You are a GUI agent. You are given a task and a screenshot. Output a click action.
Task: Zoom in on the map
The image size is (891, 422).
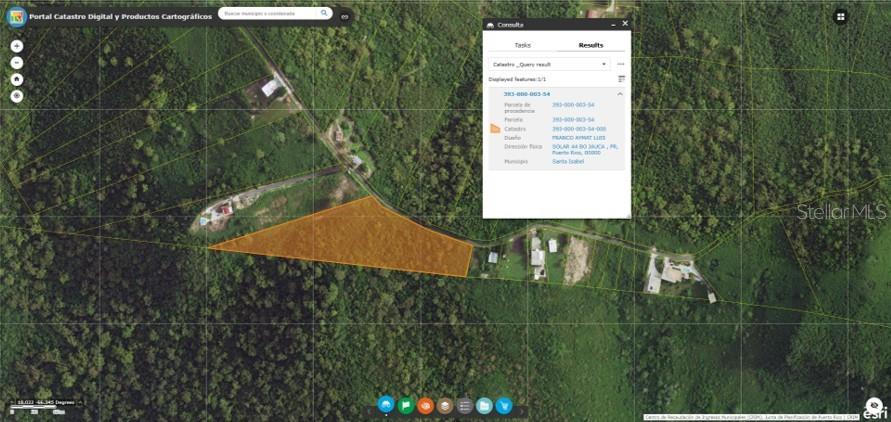(x=17, y=46)
